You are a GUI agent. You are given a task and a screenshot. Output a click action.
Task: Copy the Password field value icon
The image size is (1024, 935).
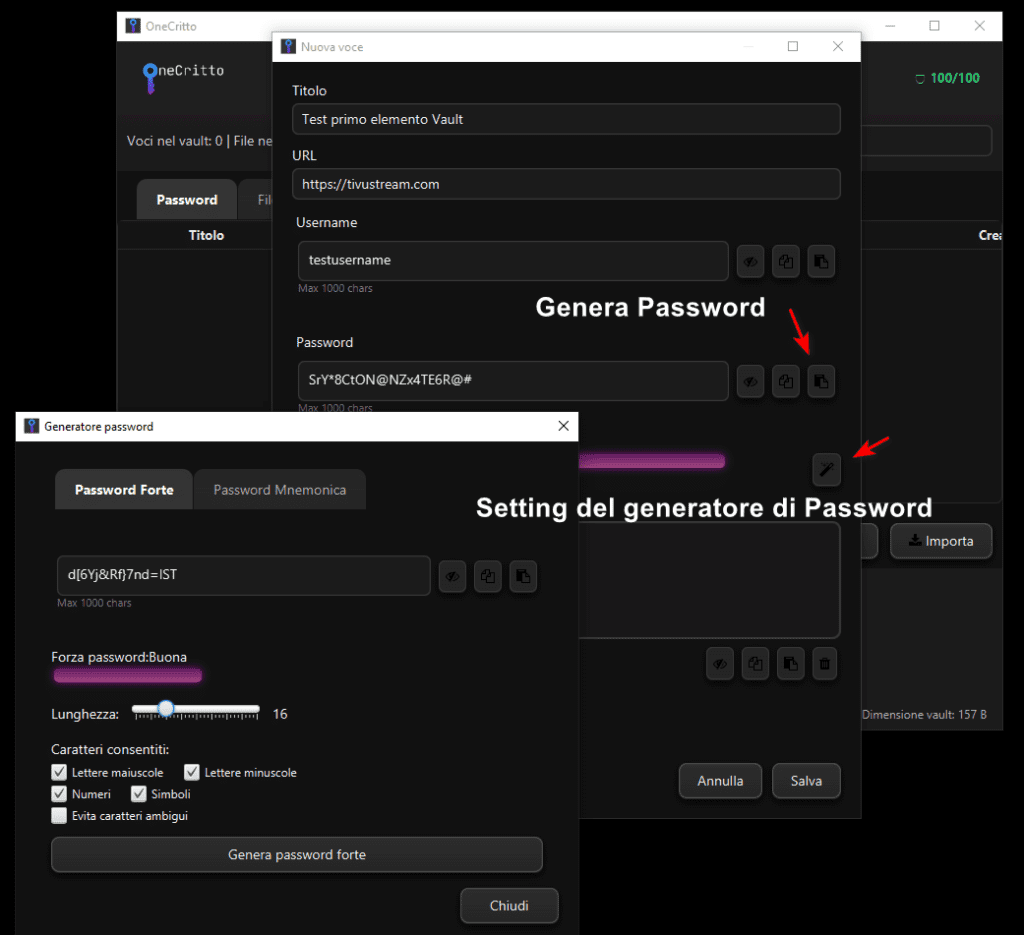pos(786,381)
